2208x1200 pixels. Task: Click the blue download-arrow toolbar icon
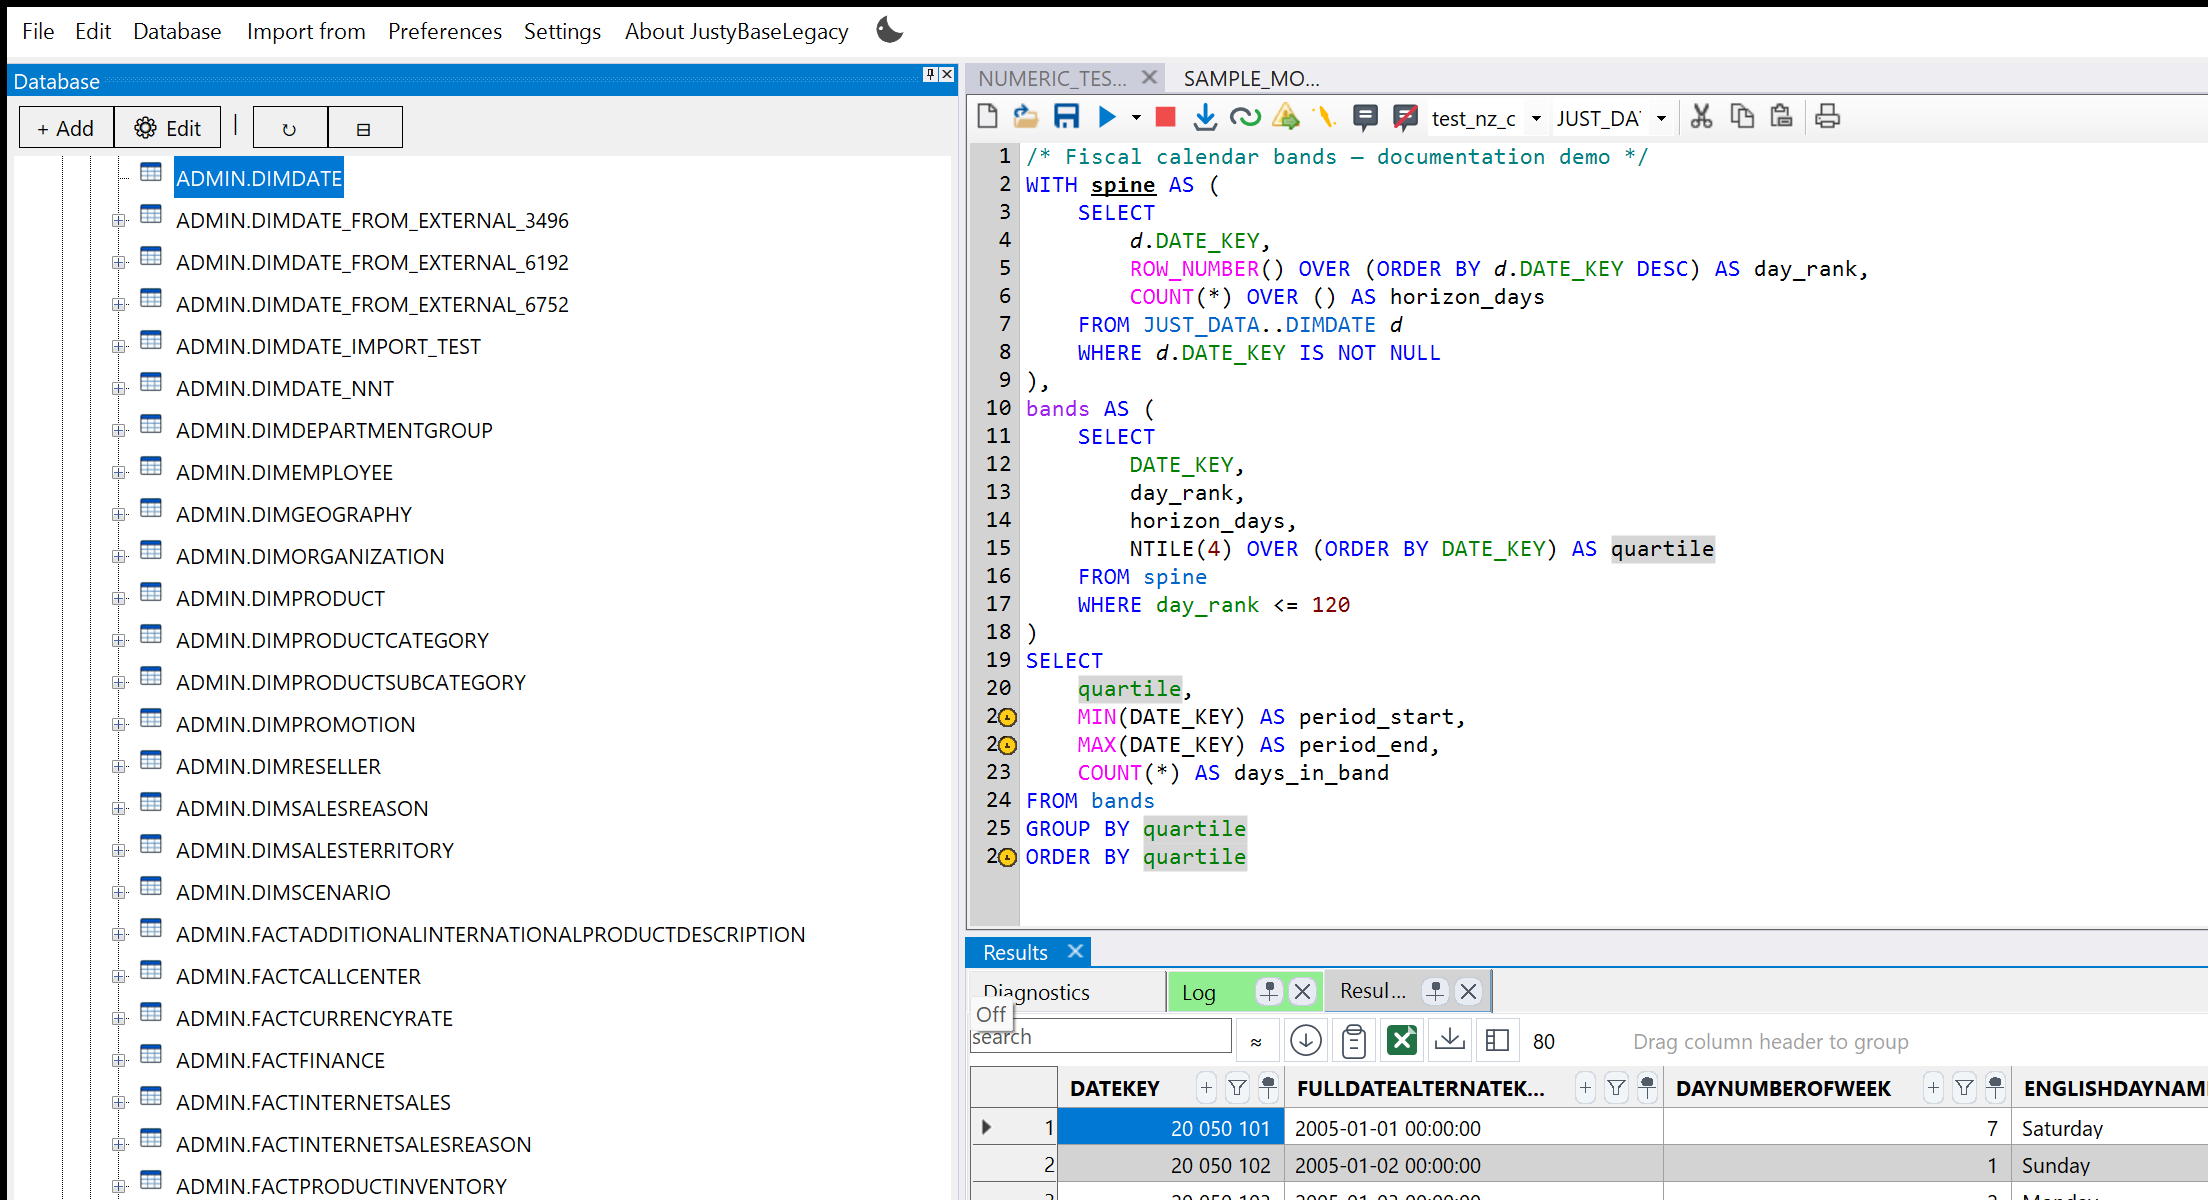(1205, 117)
